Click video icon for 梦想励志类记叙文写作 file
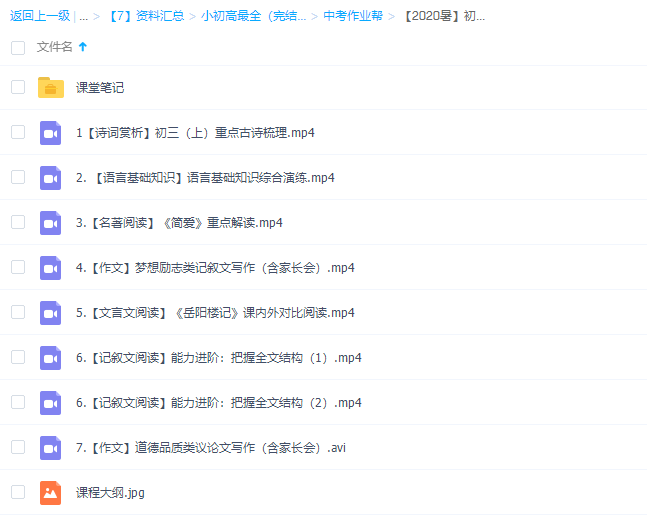 51,268
